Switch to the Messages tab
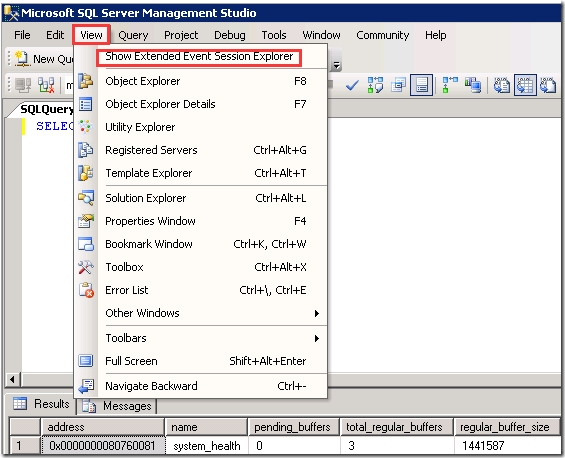 tap(117, 406)
